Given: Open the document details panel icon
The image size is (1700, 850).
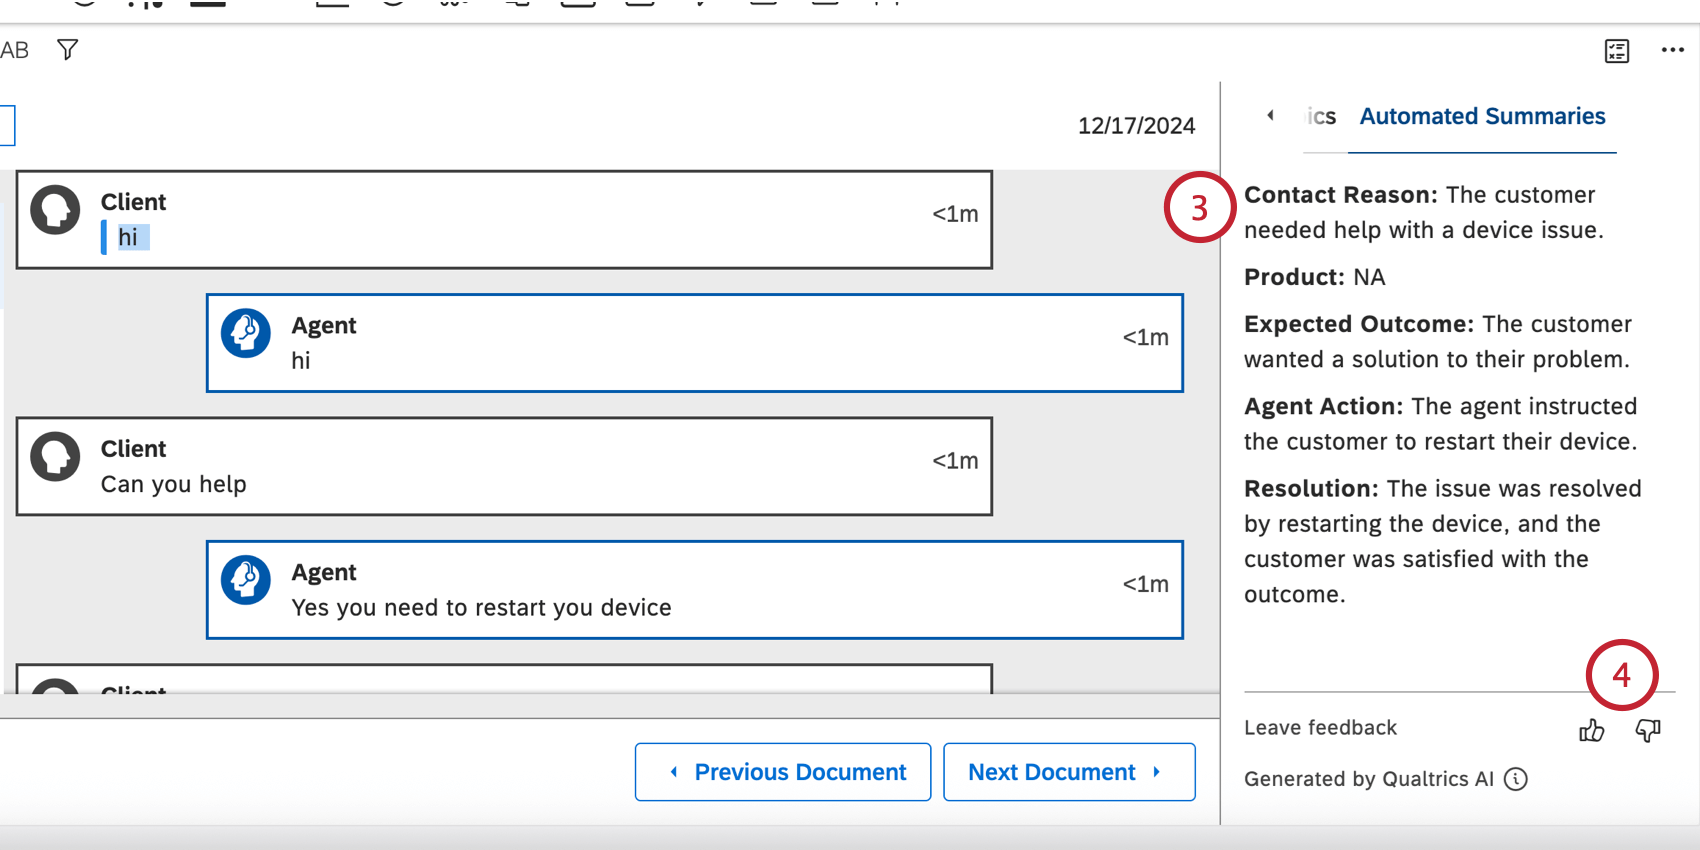Looking at the screenshot, I should pyautogui.click(x=1616, y=51).
